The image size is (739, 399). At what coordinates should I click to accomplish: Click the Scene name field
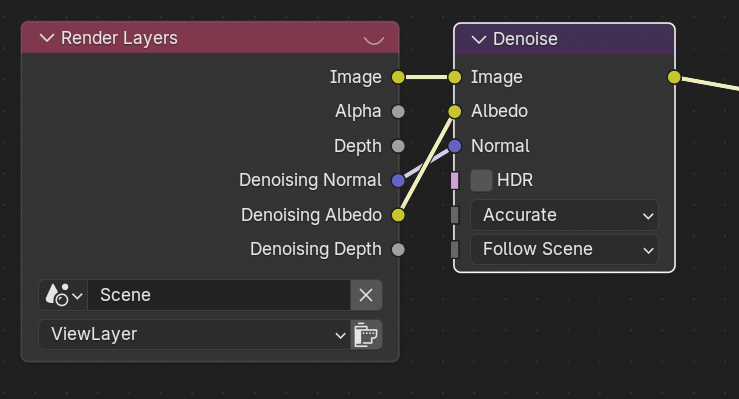point(219,295)
